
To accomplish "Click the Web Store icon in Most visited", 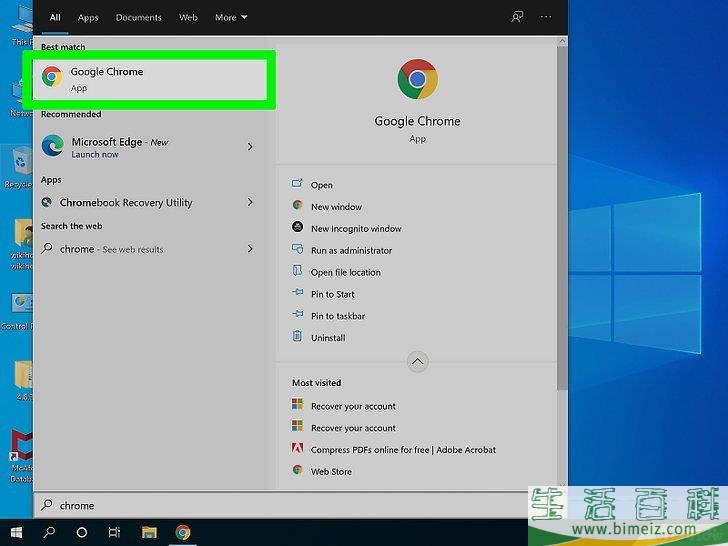I will [x=298, y=470].
